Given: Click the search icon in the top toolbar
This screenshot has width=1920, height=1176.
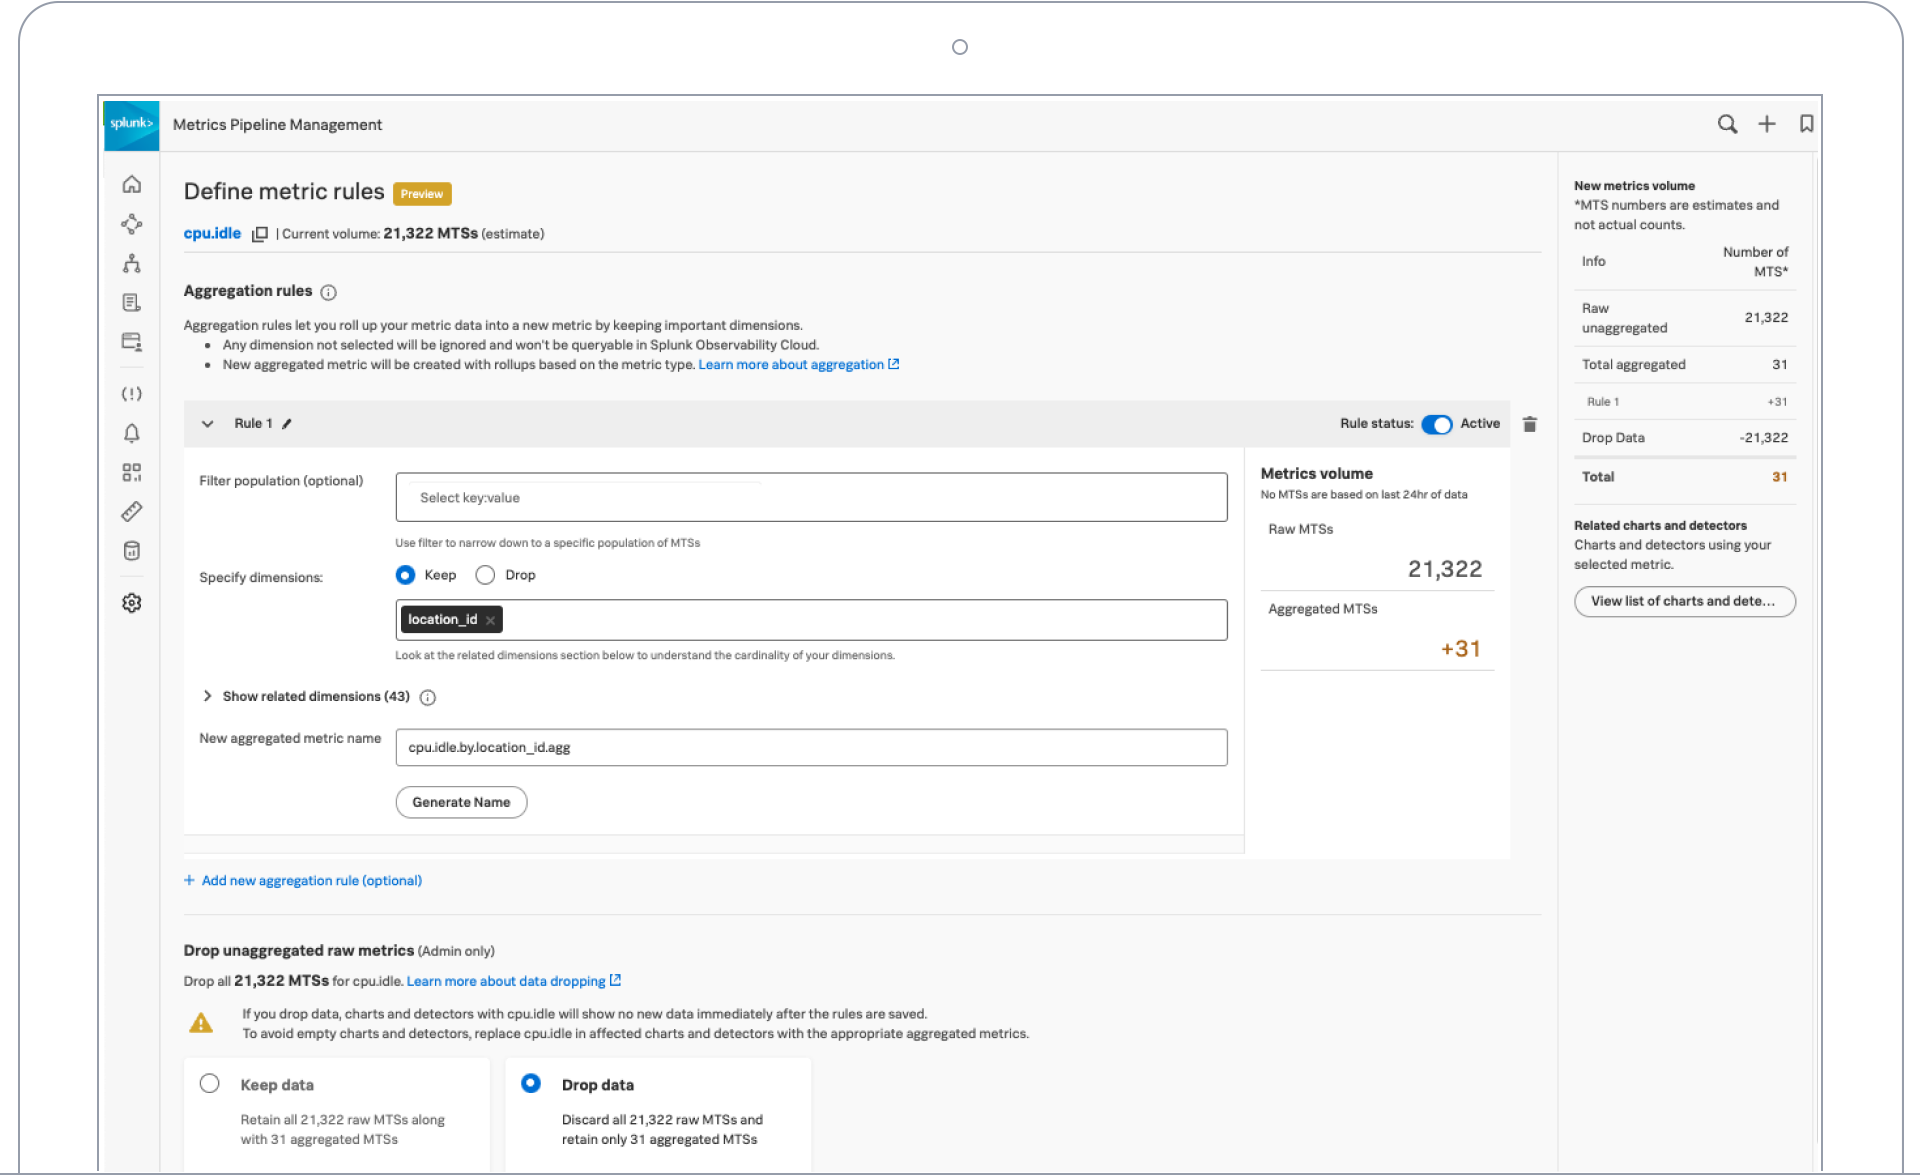Looking at the screenshot, I should [x=1727, y=124].
